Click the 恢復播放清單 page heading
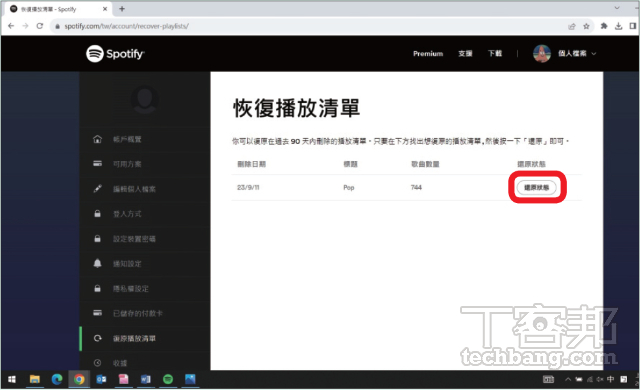The height and width of the screenshot is (390, 640). click(x=296, y=108)
